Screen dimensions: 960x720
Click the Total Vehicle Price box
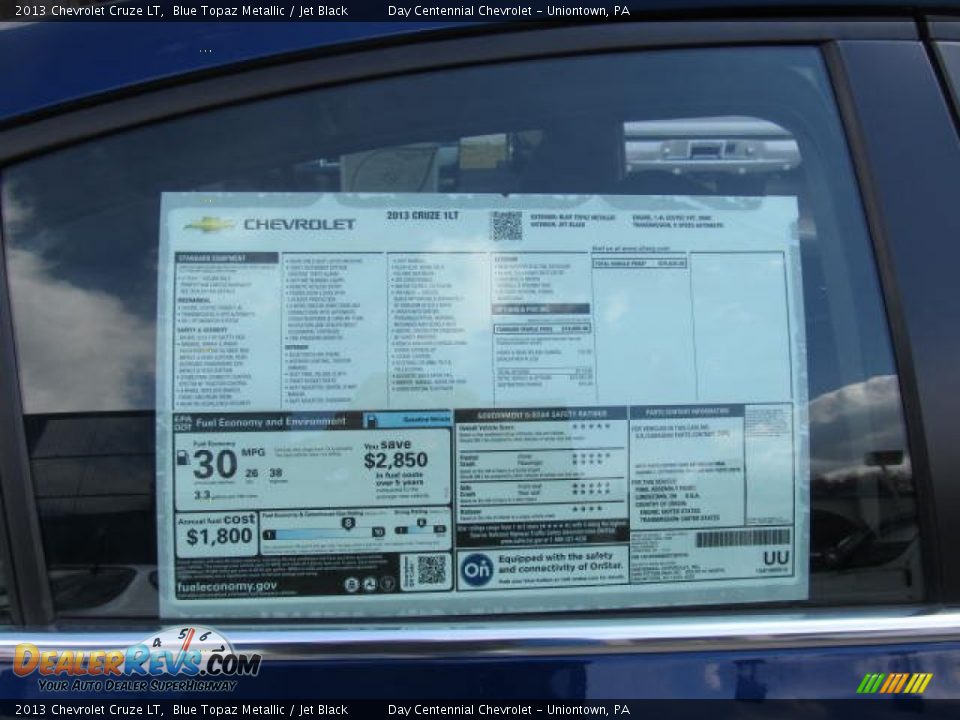tap(640, 263)
